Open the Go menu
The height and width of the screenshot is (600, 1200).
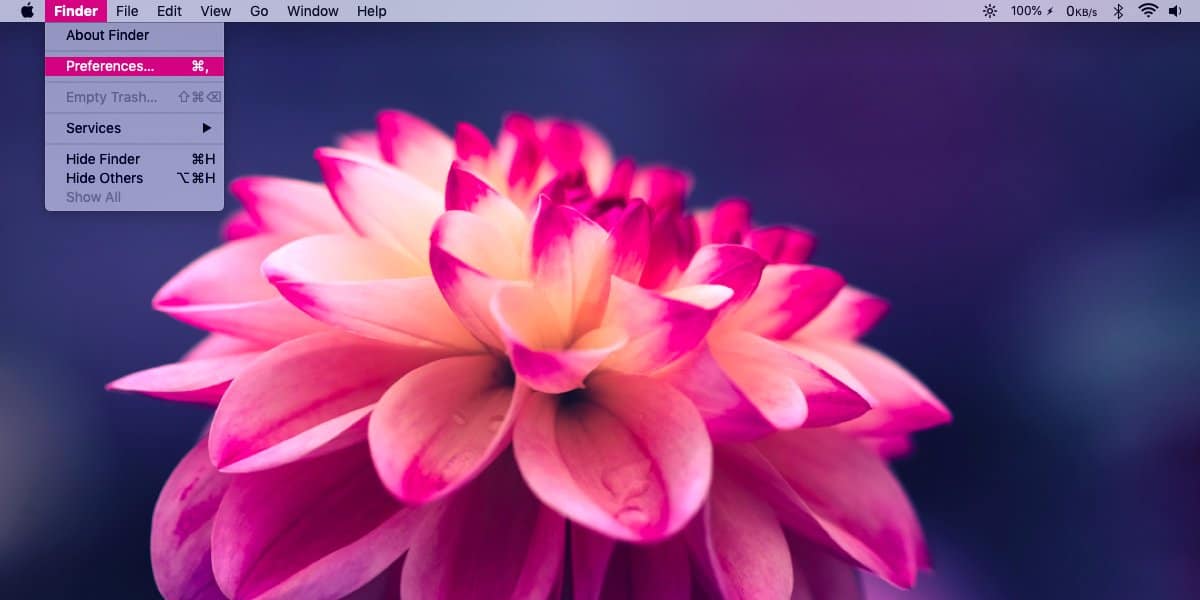(259, 11)
